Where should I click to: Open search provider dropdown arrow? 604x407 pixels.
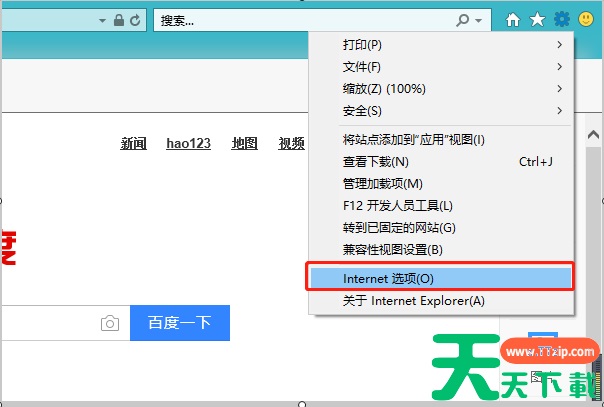[478, 21]
